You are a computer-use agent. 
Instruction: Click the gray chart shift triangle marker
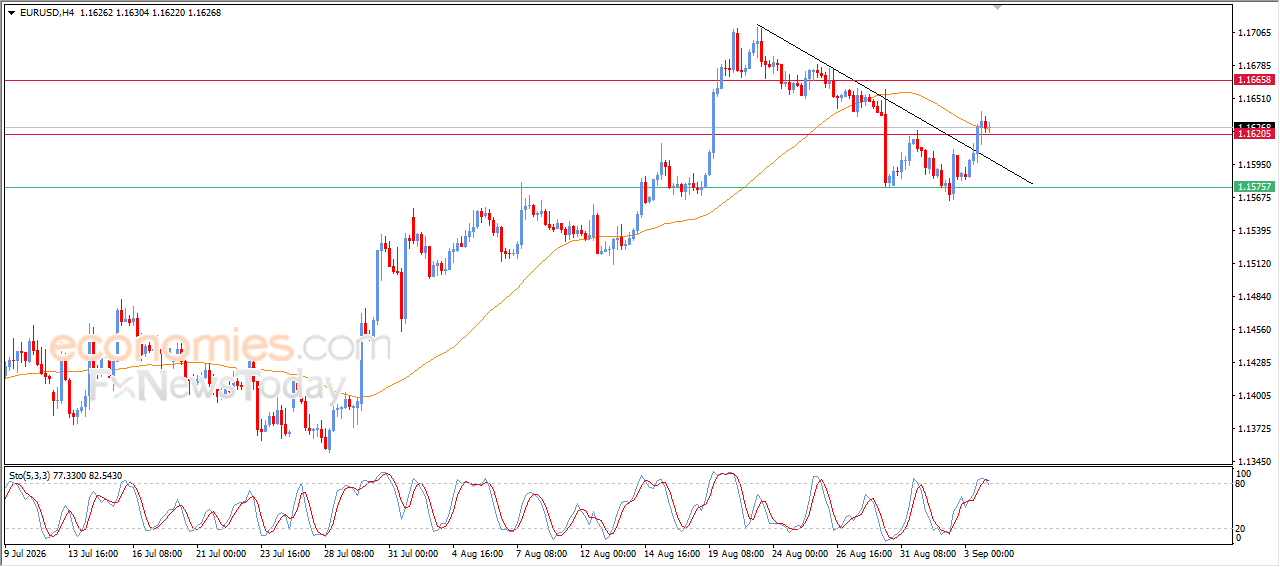click(996, 7)
